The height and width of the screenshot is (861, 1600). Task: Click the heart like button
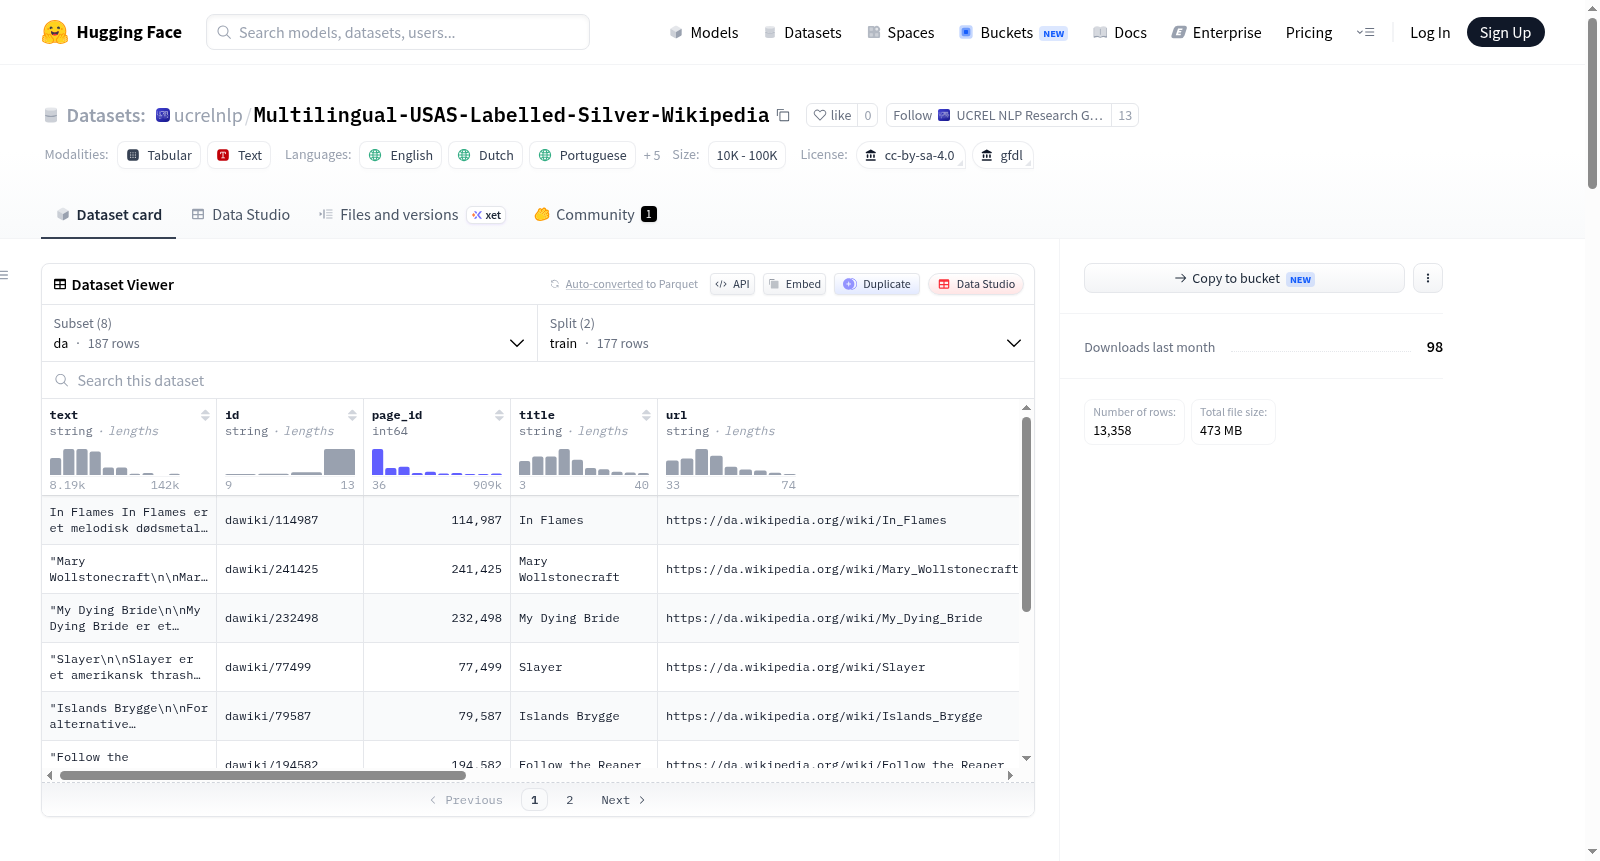click(832, 116)
